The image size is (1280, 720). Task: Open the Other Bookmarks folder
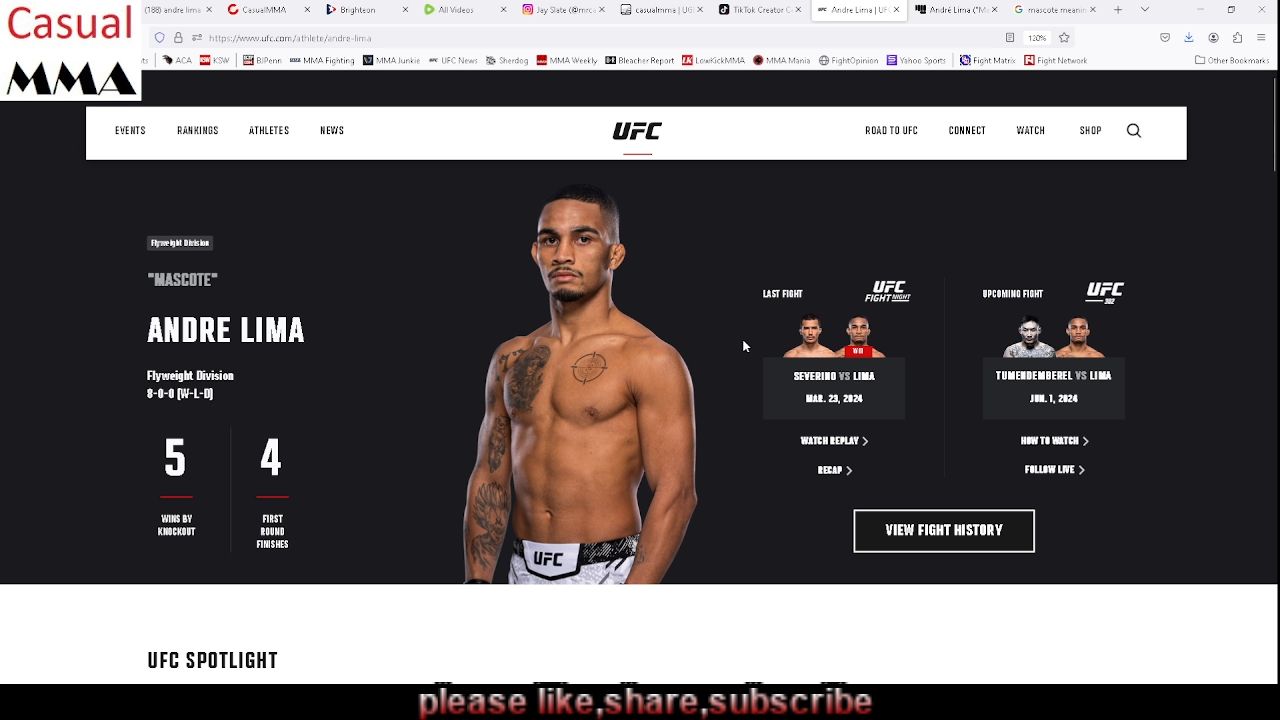(x=1231, y=60)
